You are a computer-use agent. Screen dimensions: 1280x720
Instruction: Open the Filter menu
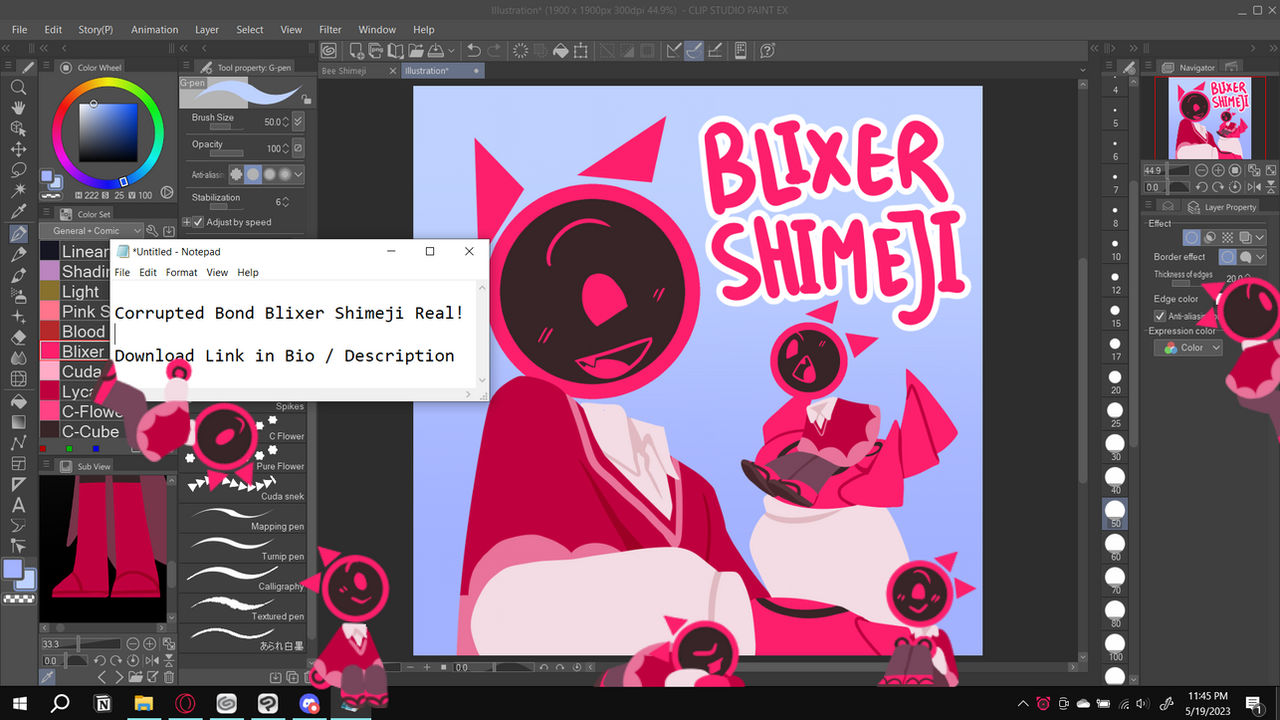[x=330, y=29]
